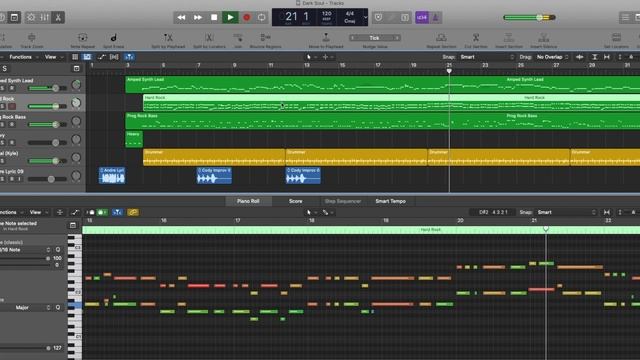Toggle the grid view button in Tracks menu bar
This screenshot has width=640, height=360.
(75, 57)
